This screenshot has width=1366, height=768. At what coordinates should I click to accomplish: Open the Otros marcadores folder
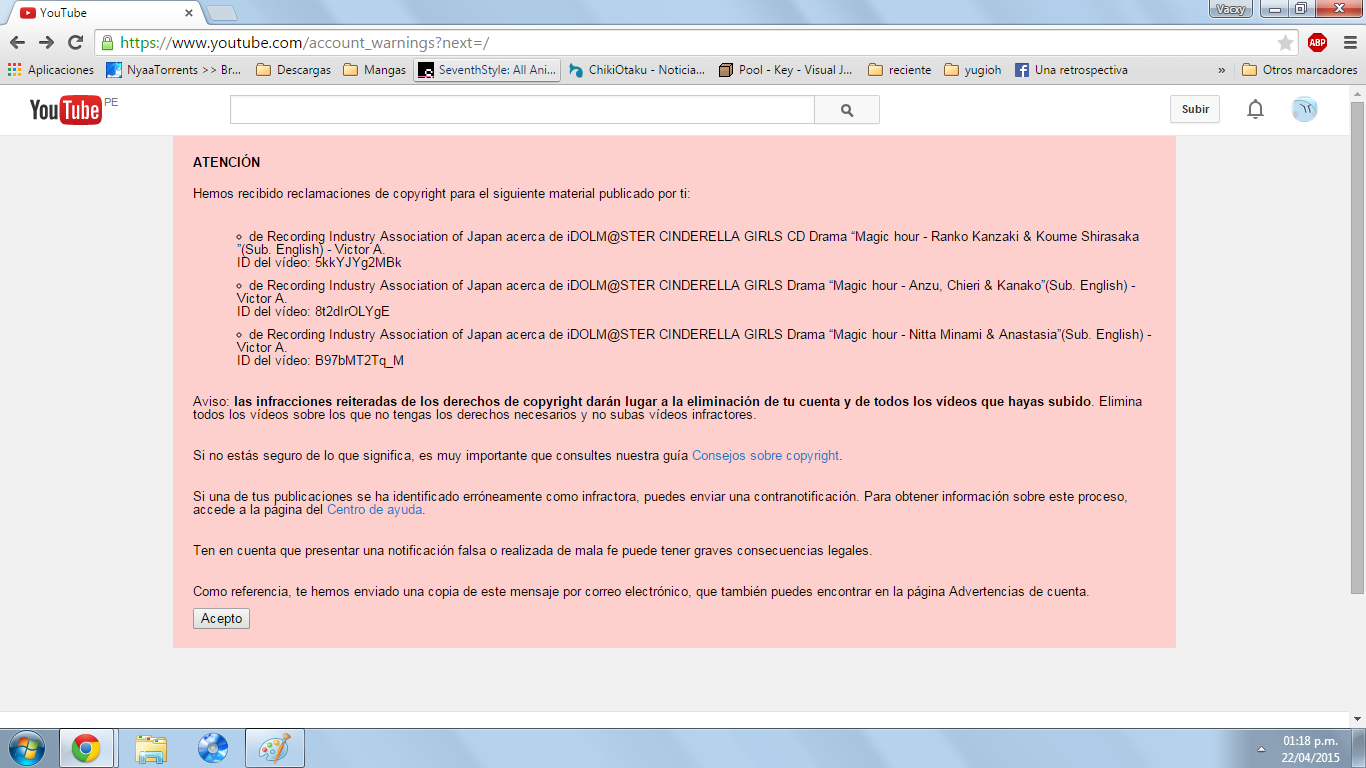pyautogui.click(x=1300, y=70)
